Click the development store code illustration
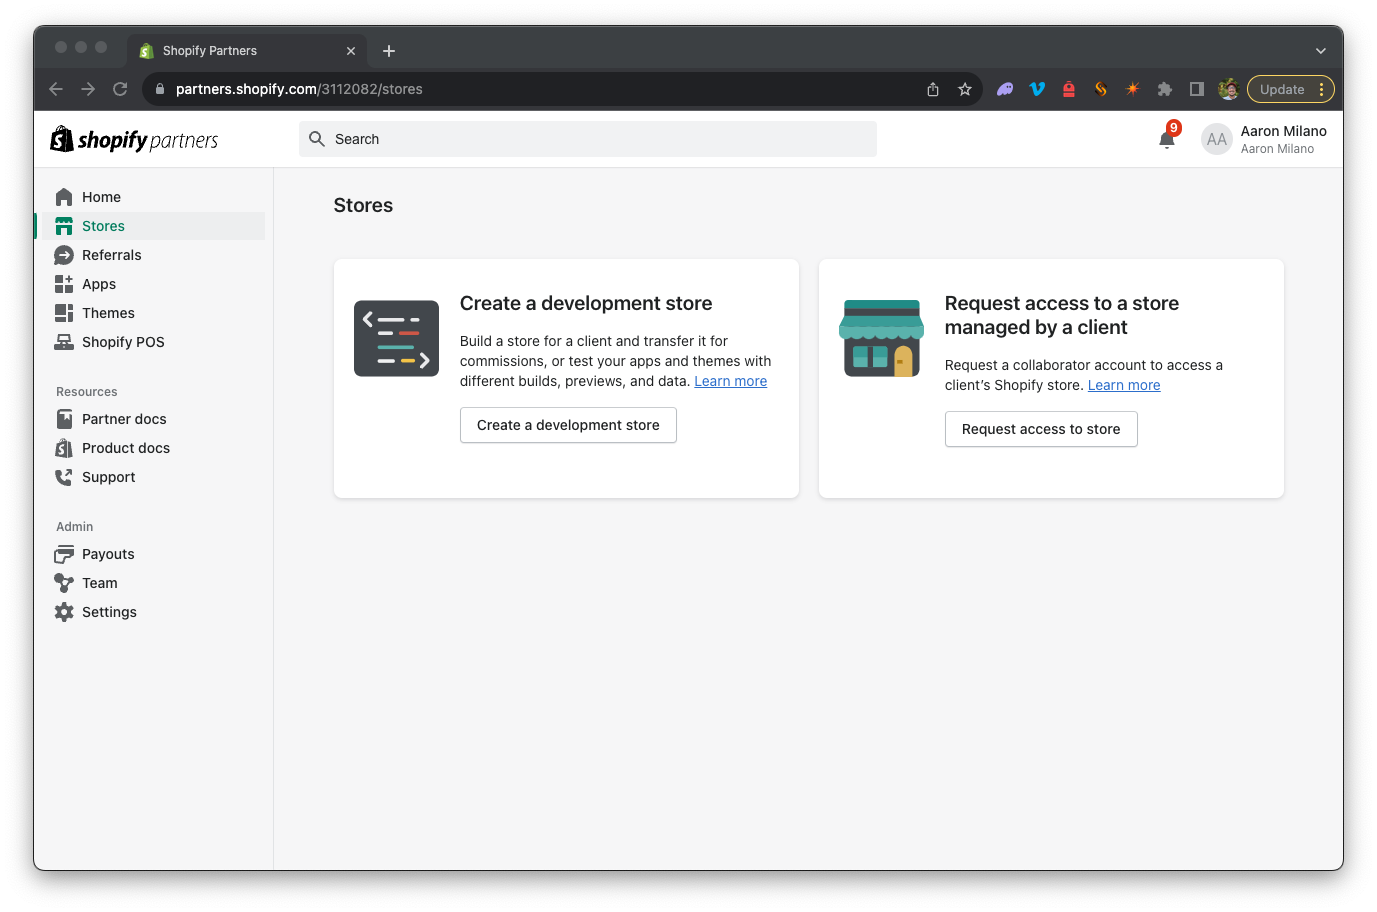 click(396, 338)
